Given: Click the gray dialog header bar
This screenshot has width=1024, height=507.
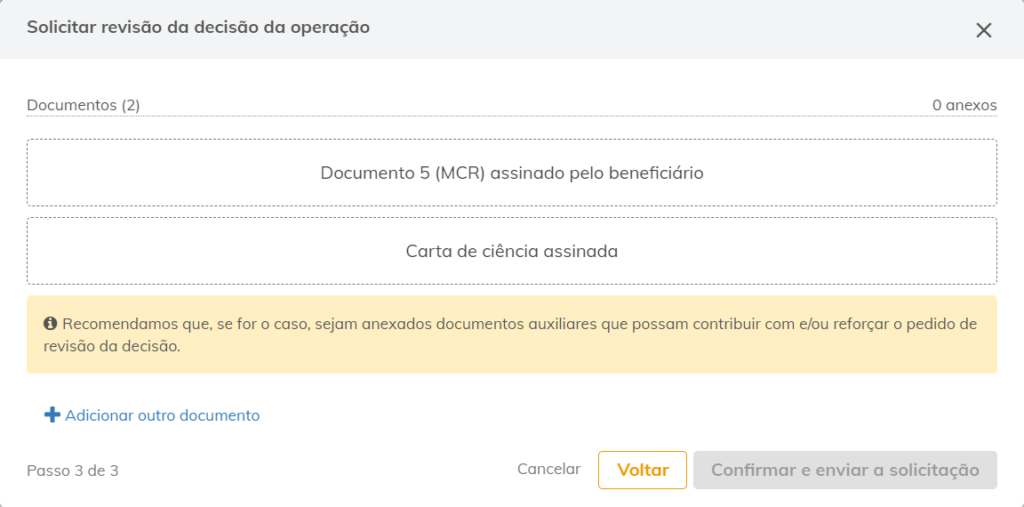Looking at the screenshot, I should click(512, 29).
